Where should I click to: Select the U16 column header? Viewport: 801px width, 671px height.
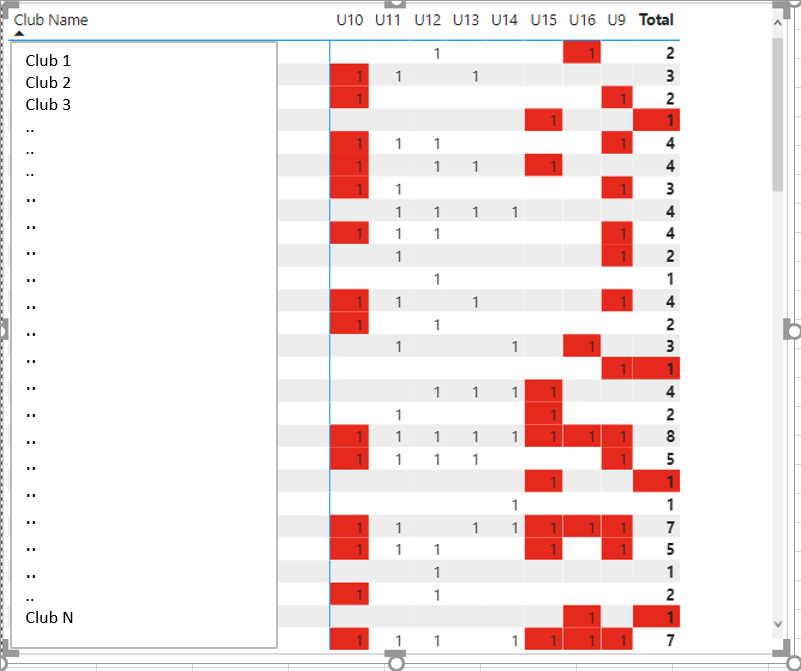coord(582,20)
